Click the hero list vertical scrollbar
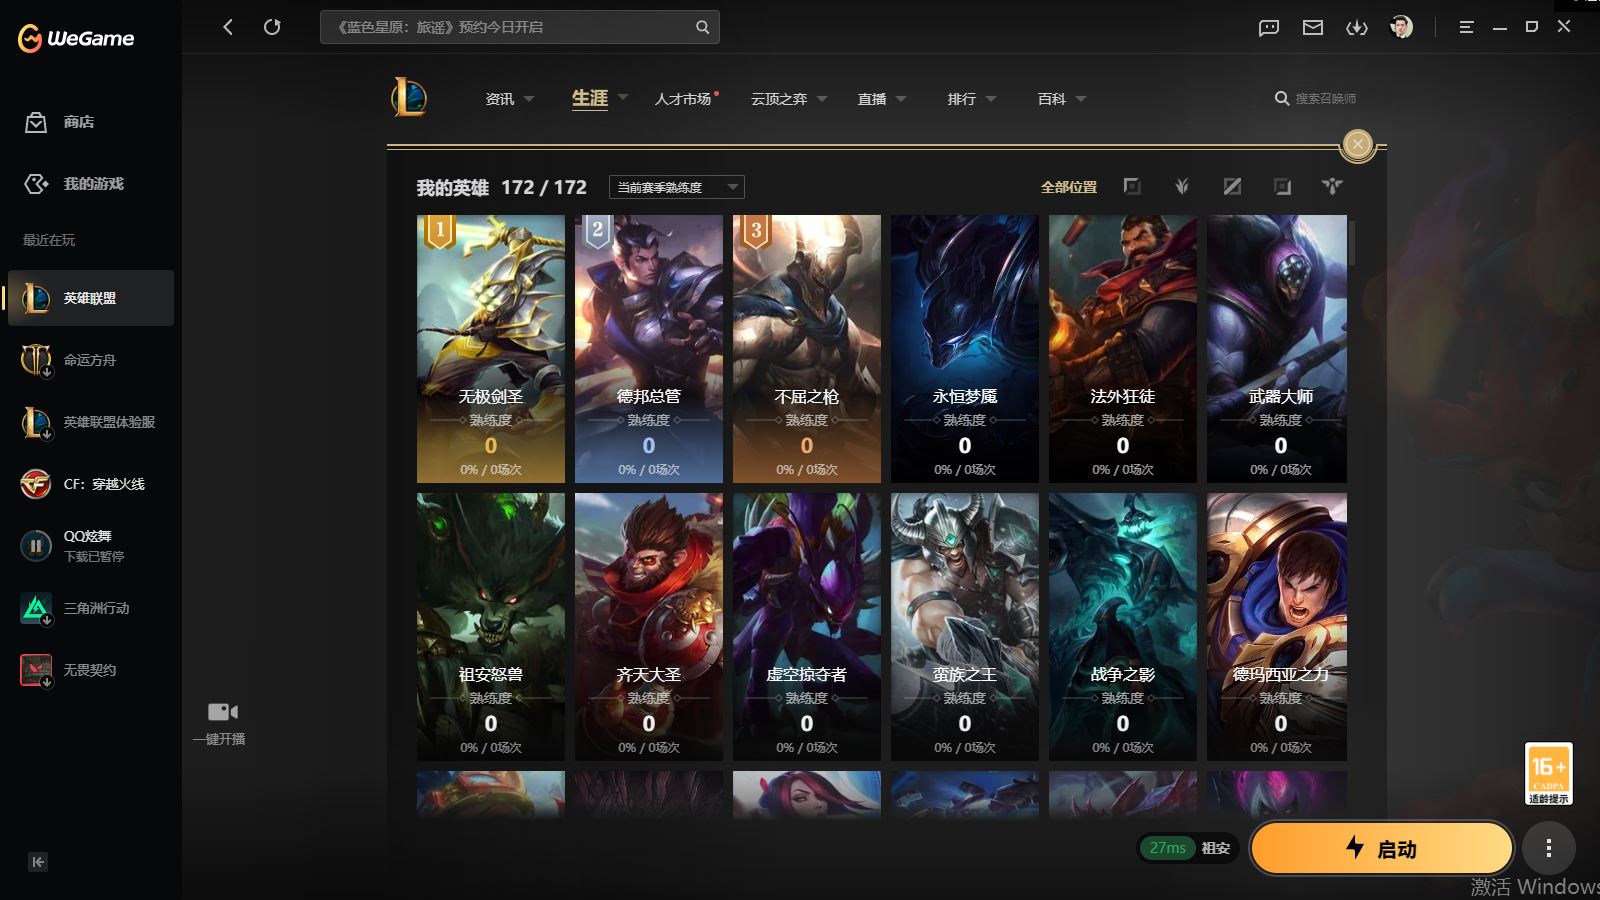 (x=1352, y=243)
